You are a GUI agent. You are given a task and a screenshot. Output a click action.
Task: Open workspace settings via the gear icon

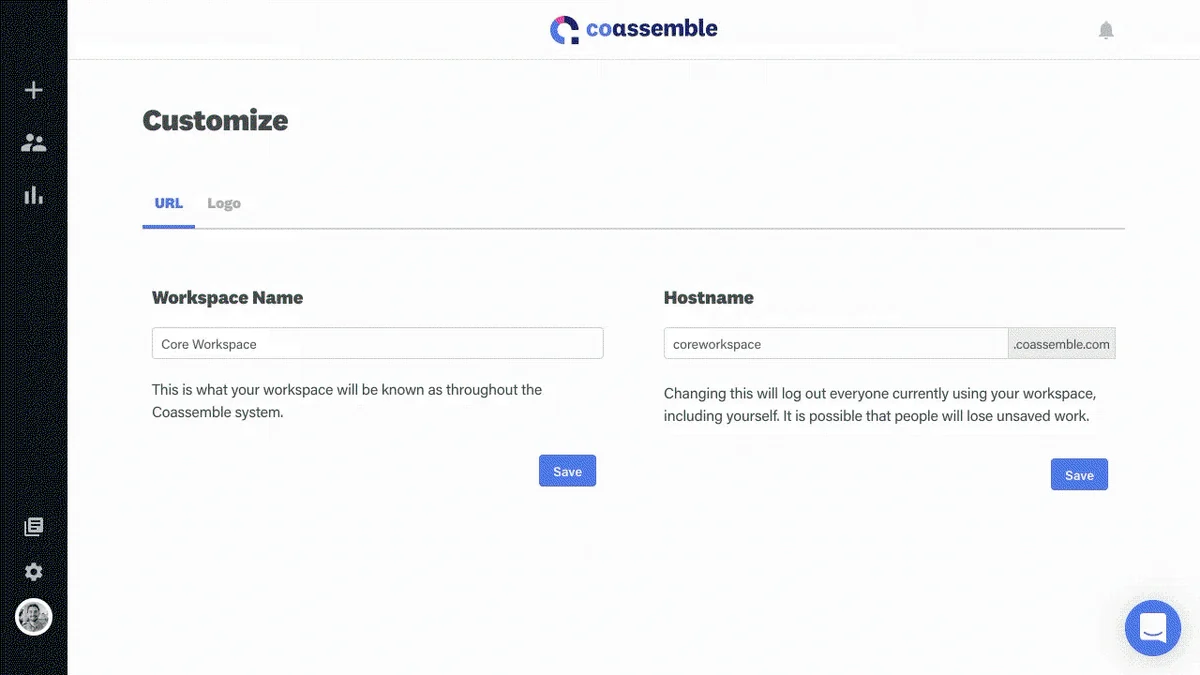(x=33, y=571)
